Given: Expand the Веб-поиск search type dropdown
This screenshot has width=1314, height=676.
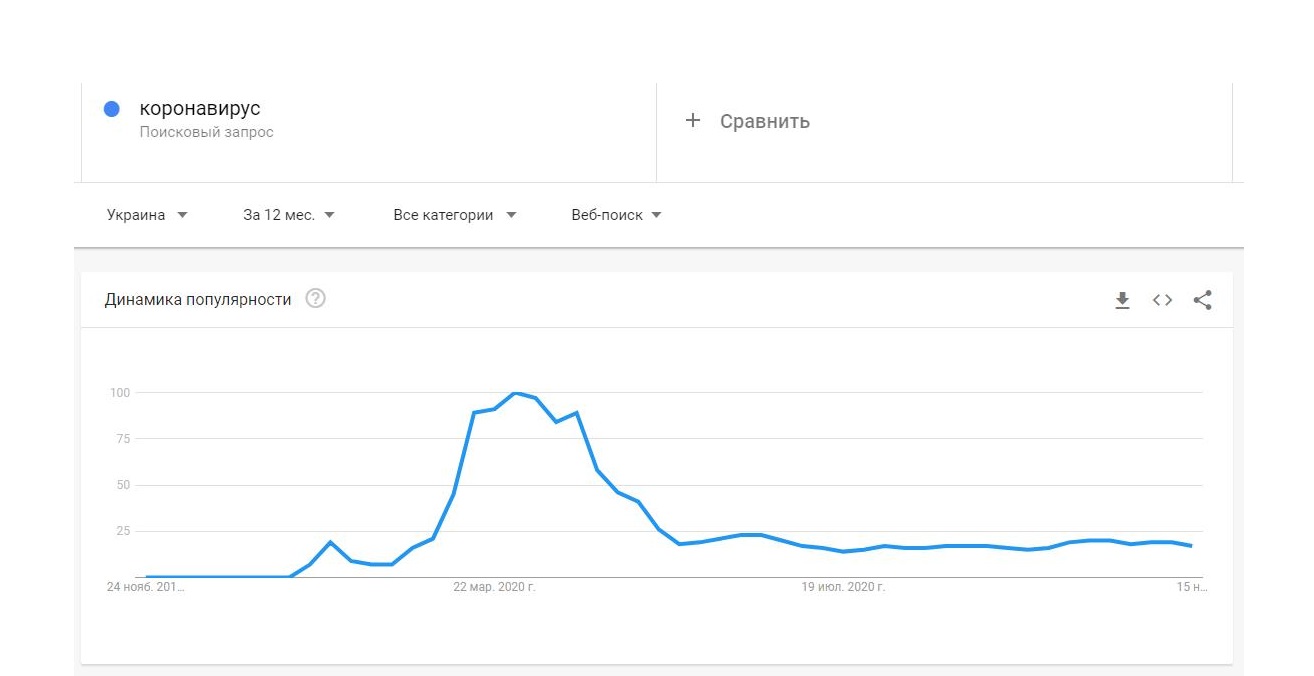Looking at the screenshot, I should (616, 215).
